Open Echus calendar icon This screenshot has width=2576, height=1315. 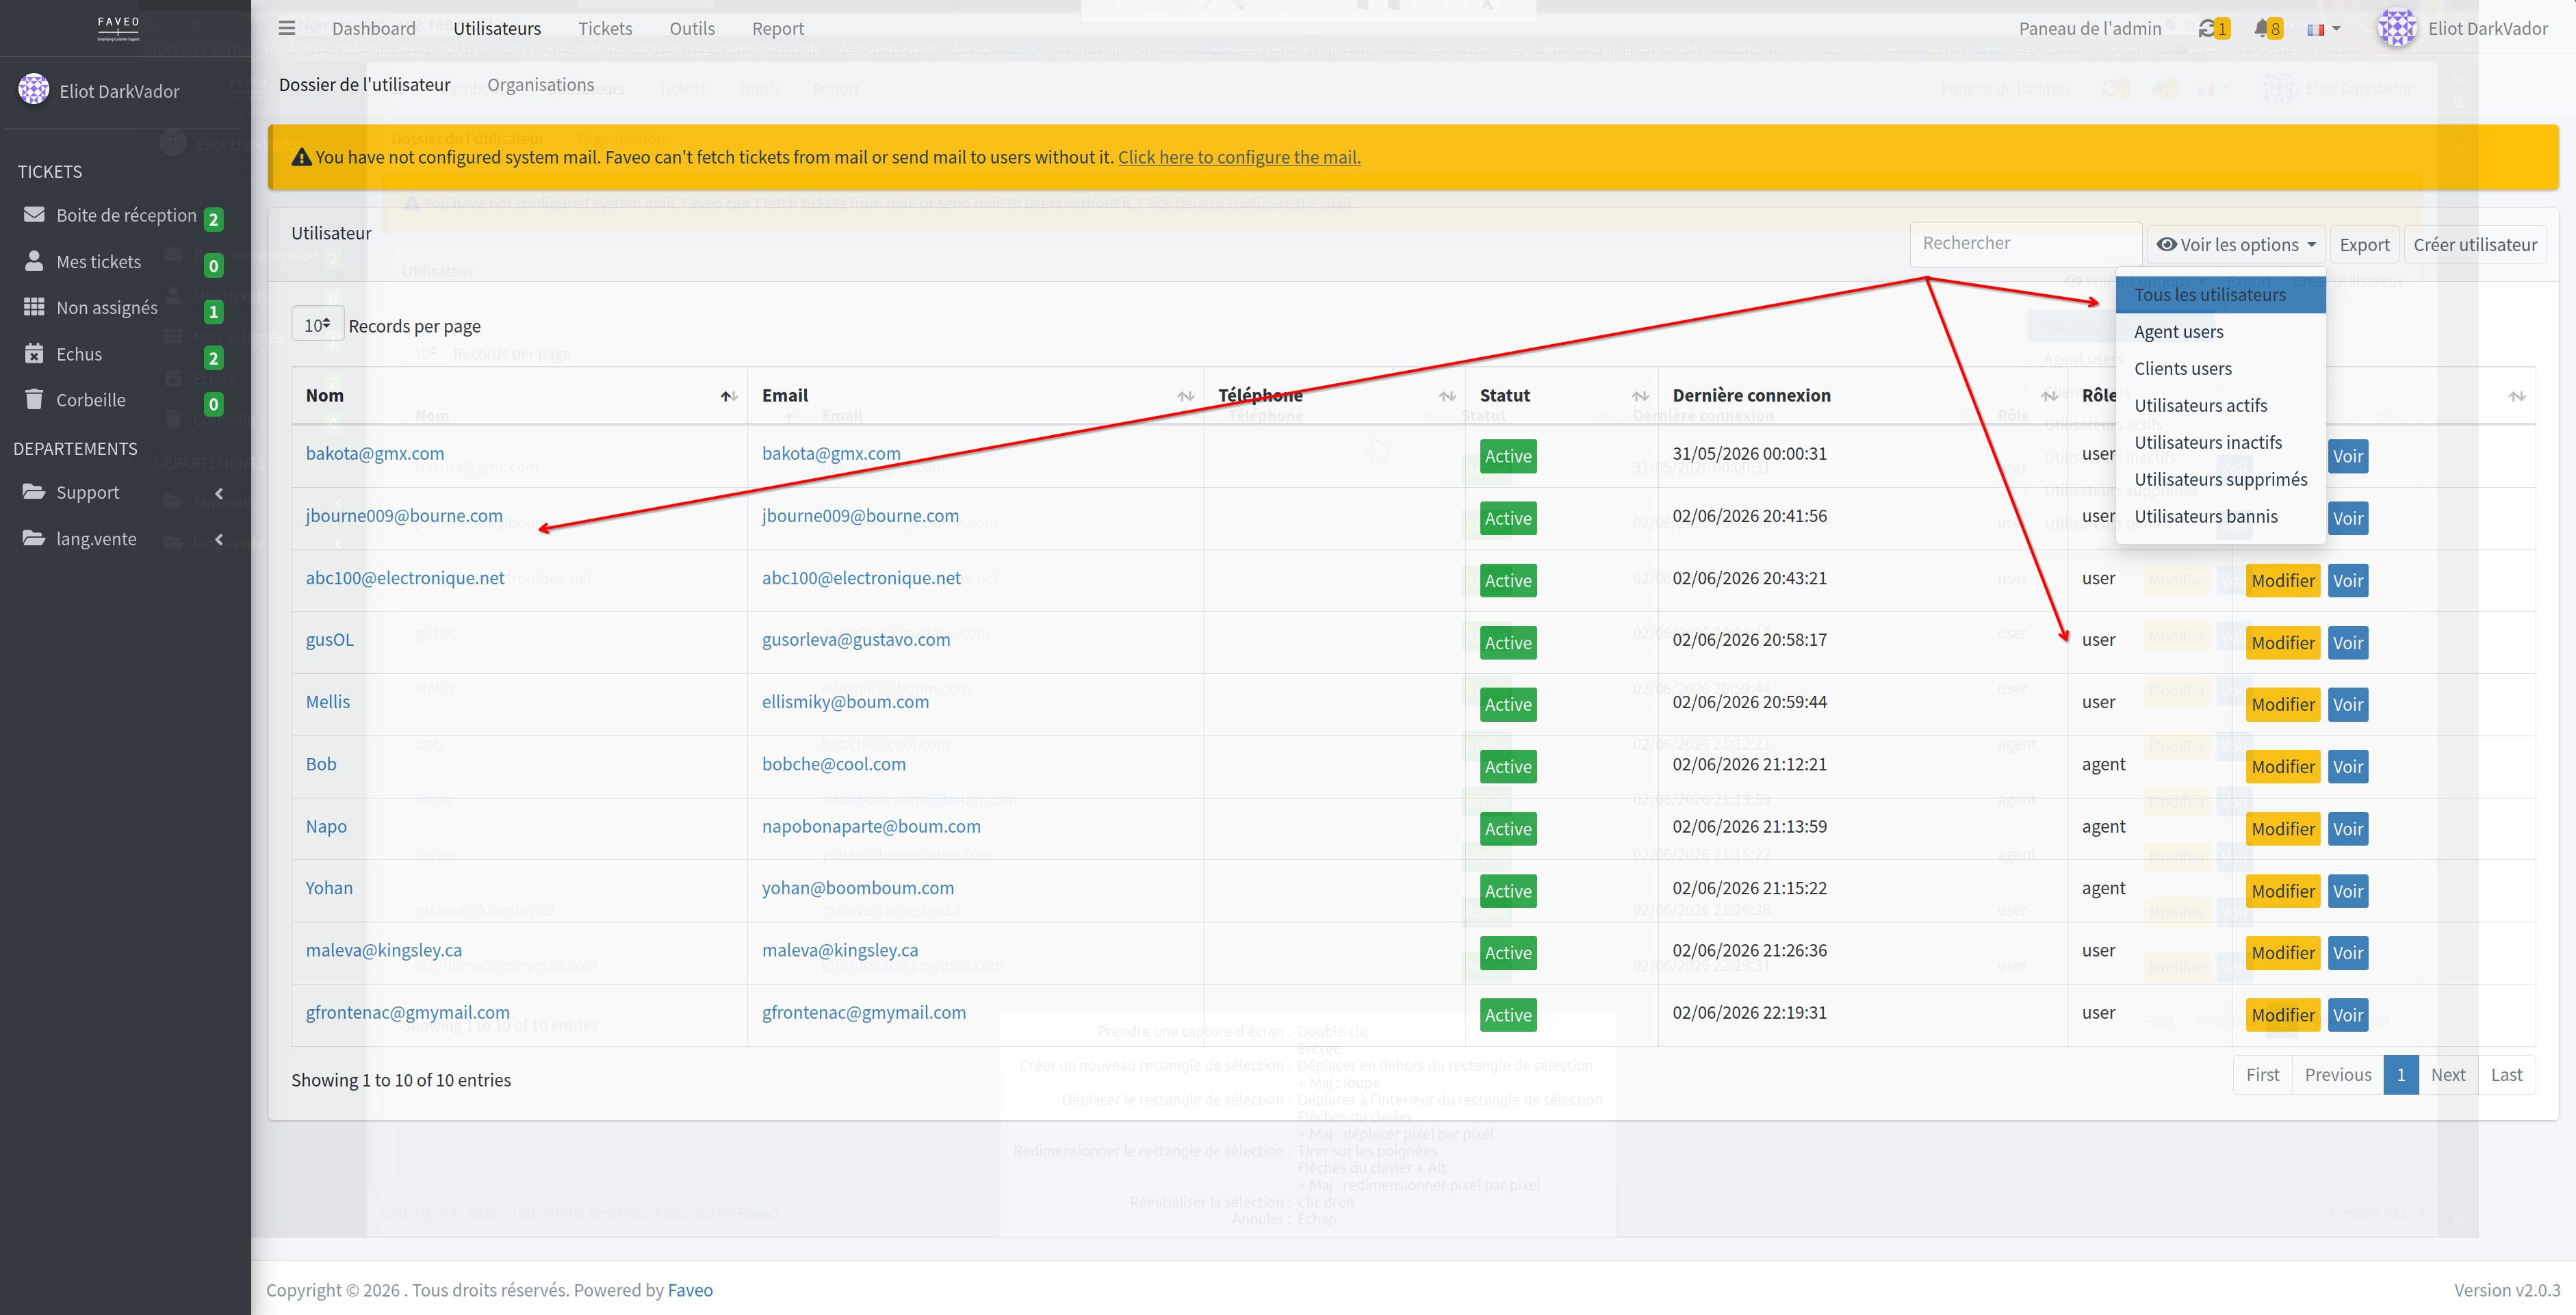pos(34,353)
